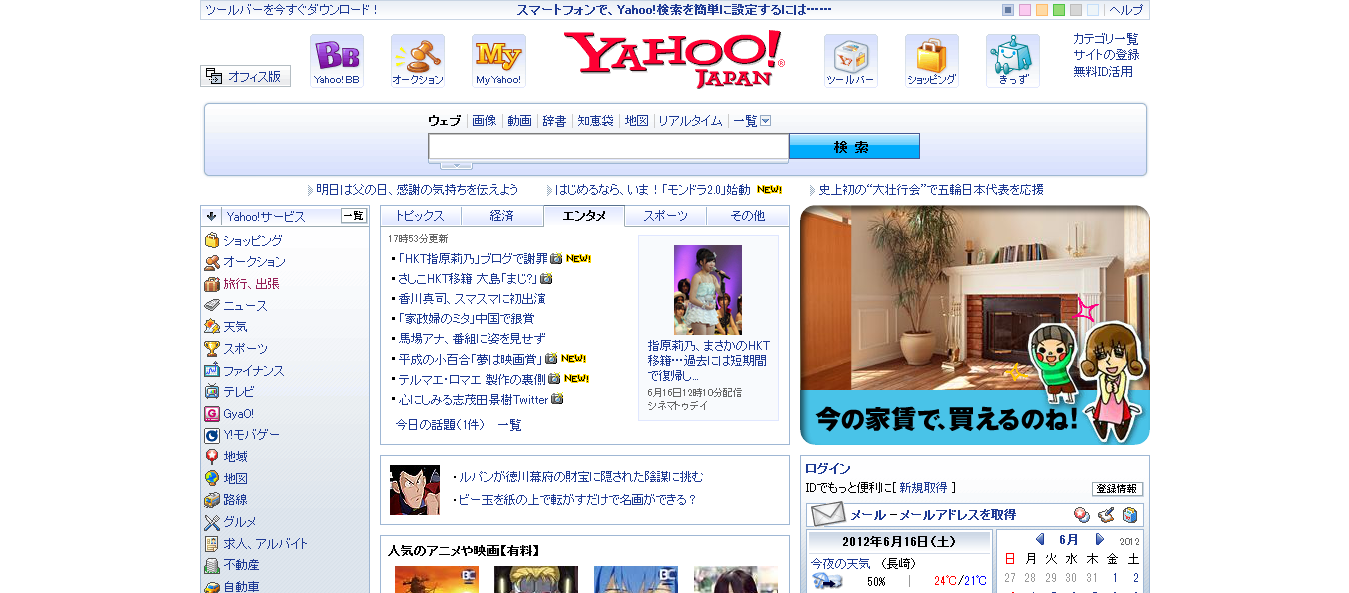
Task: Select the green theme color swatch
Action: tap(1059, 10)
